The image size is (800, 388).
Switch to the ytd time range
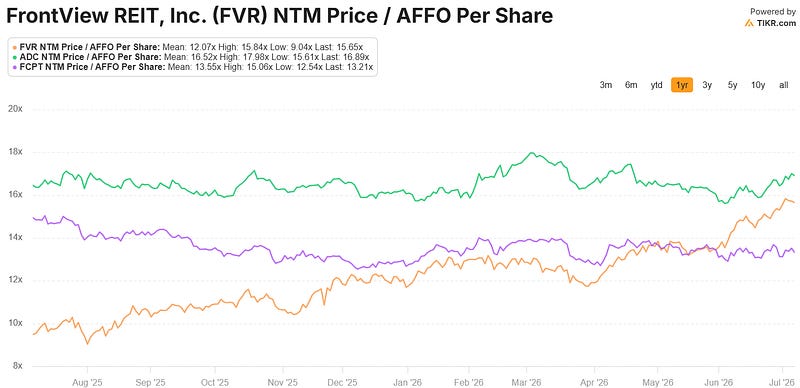(x=657, y=85)
